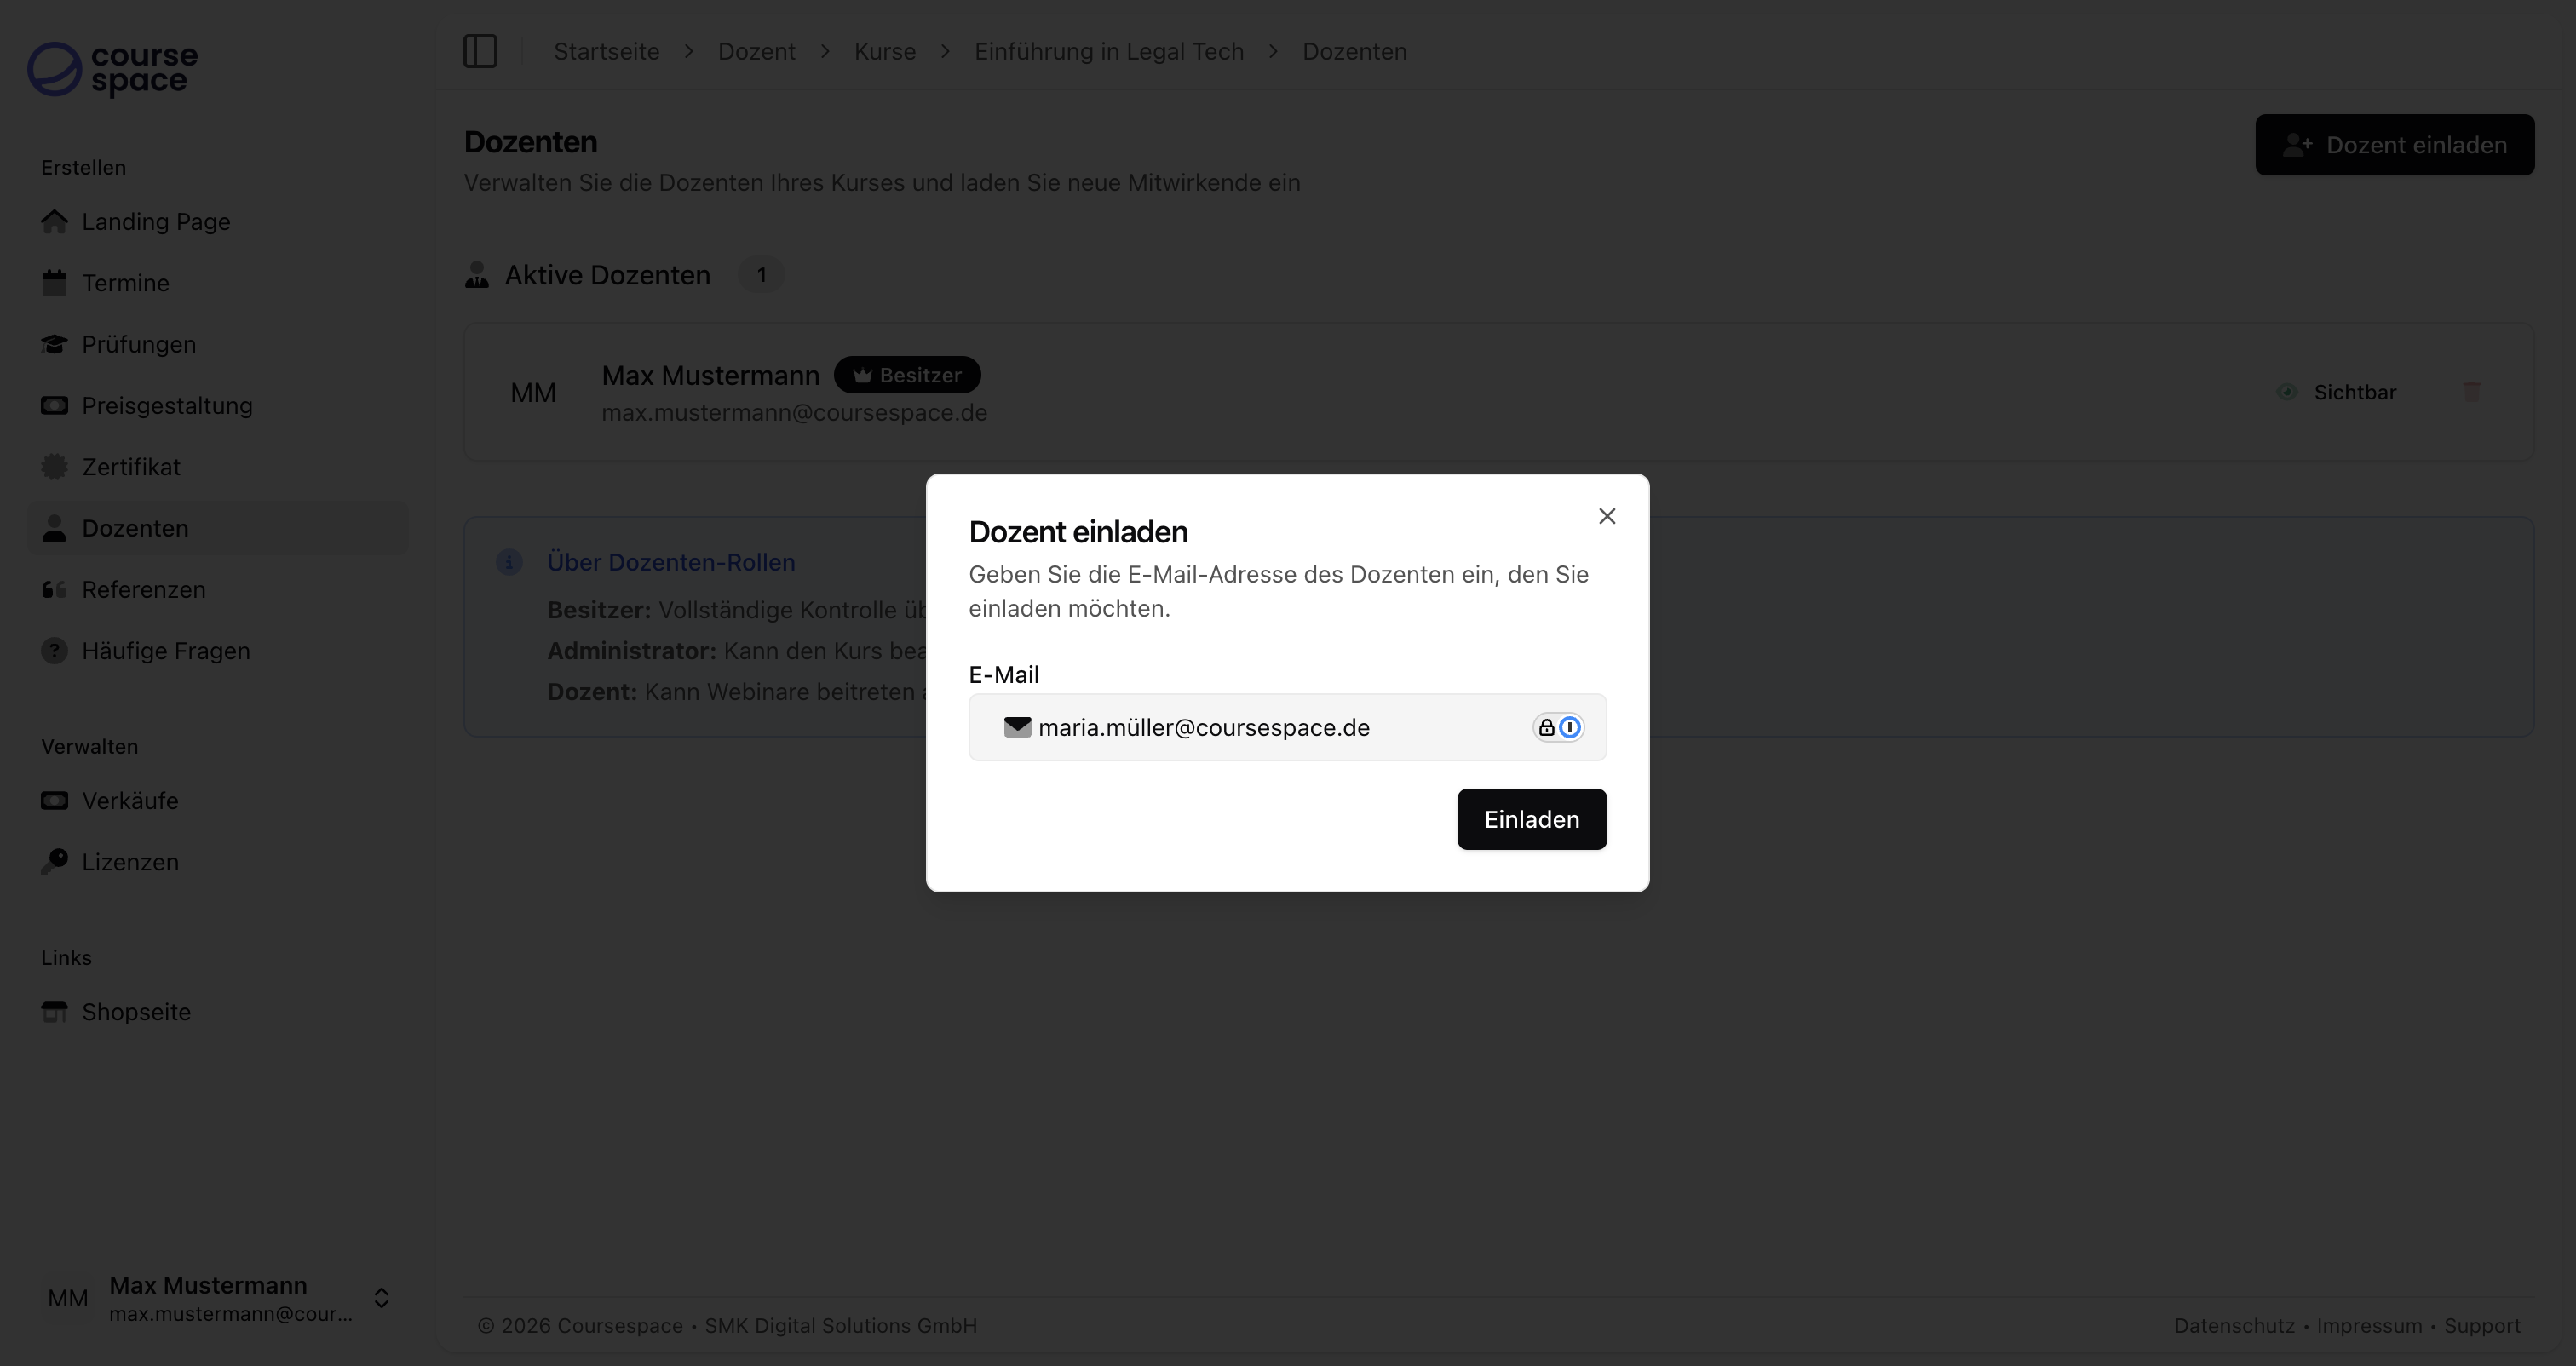Click the trash icon for Max Mustermann

point(2471,392)
